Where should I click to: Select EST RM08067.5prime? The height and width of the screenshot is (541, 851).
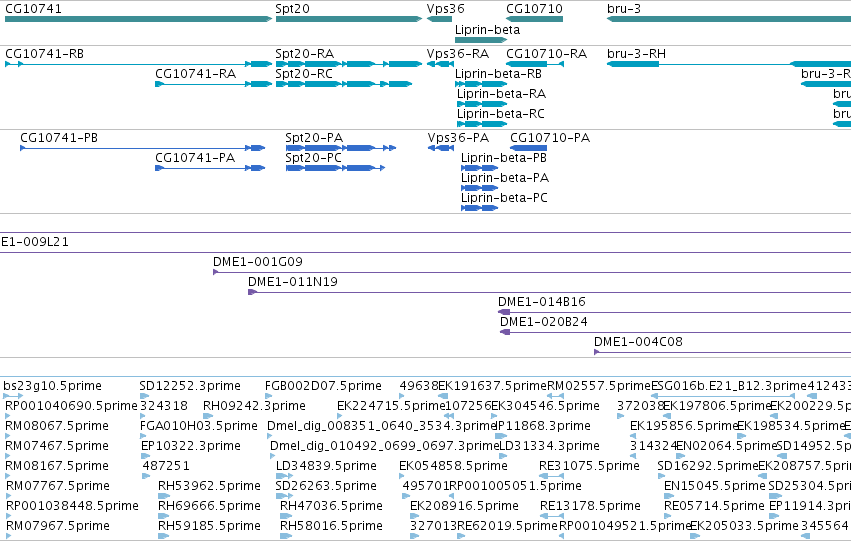click(57, 427)
